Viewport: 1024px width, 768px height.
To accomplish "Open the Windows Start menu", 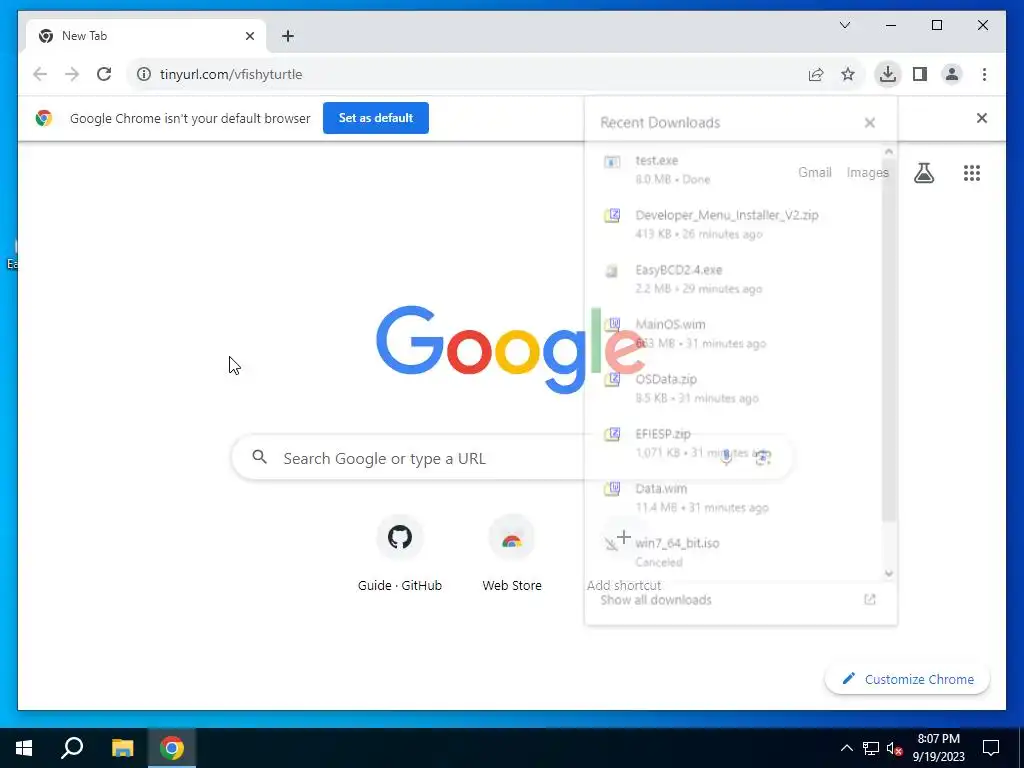I will click(x=24, y=748).
